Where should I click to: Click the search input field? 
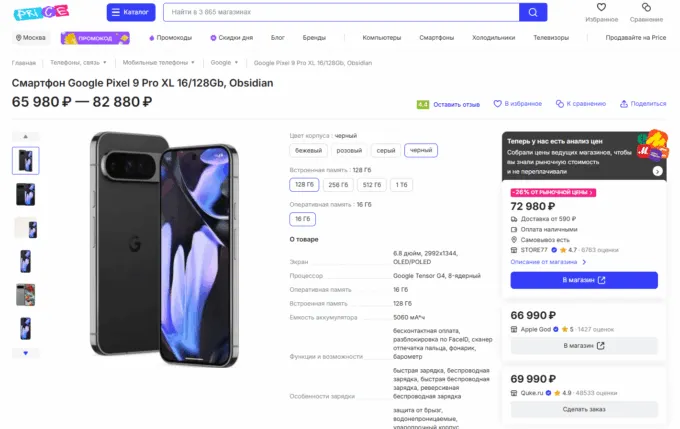(x=339, y=12)
